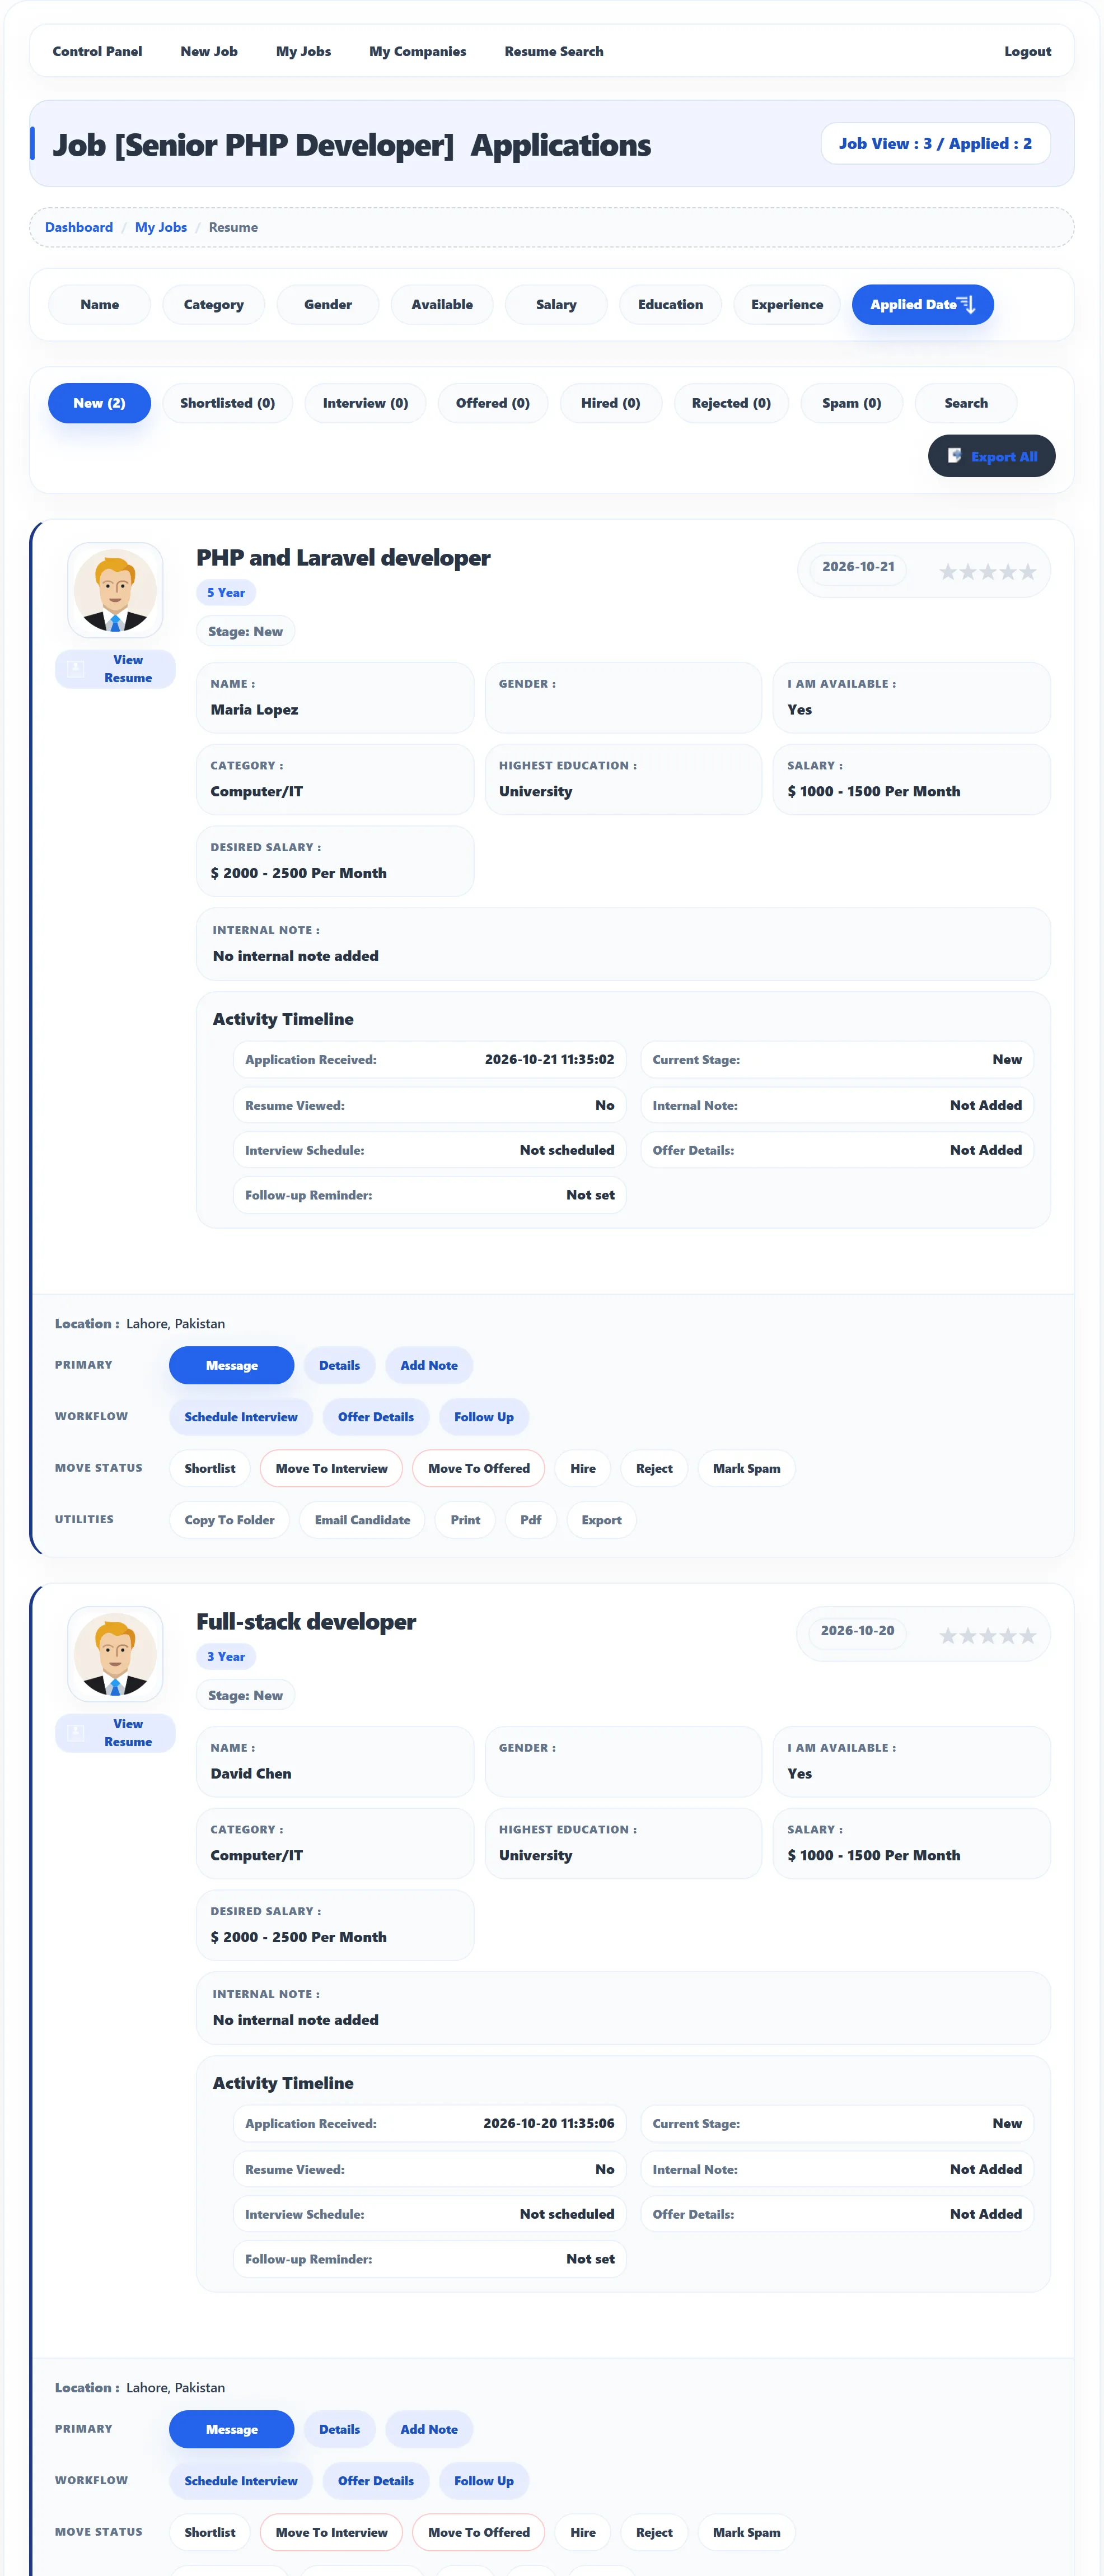The image size is (1104, 2576).
Task: Click David Chen's avatar picture
Action: click(115, 1654)
